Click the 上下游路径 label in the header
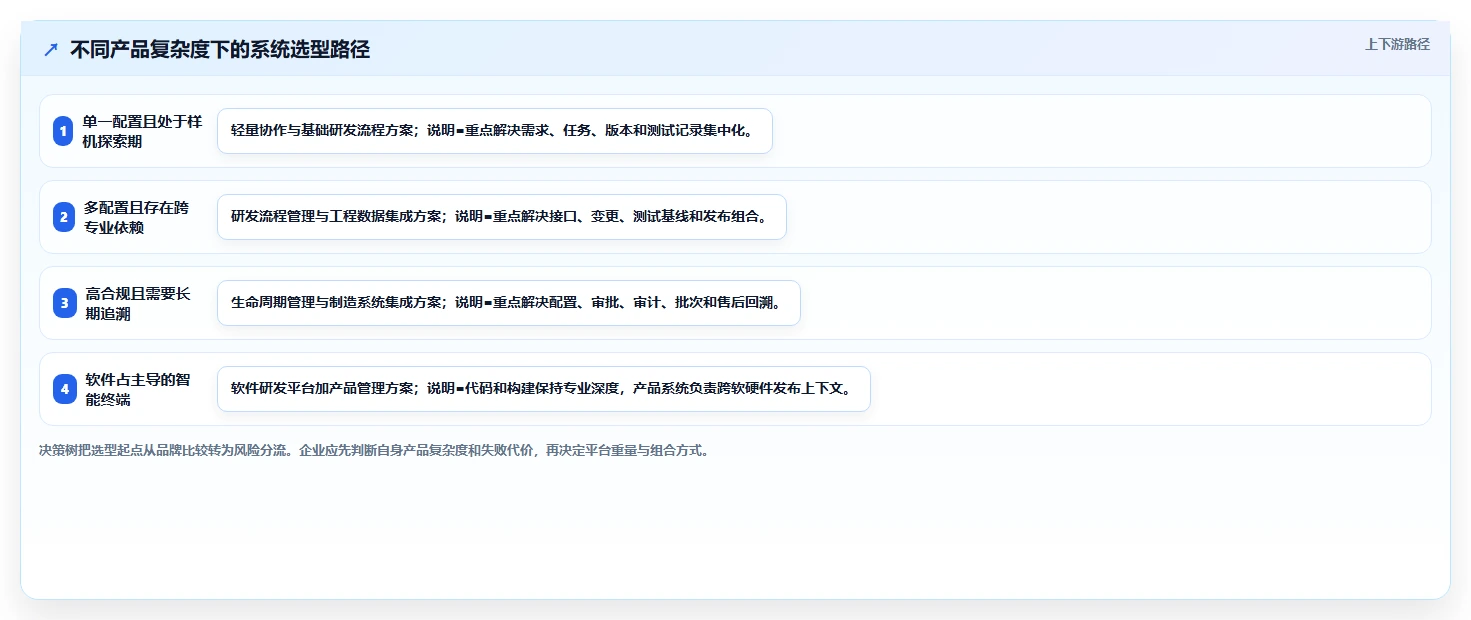This screenshot has width=1471, height=620. click(1397, 44)
